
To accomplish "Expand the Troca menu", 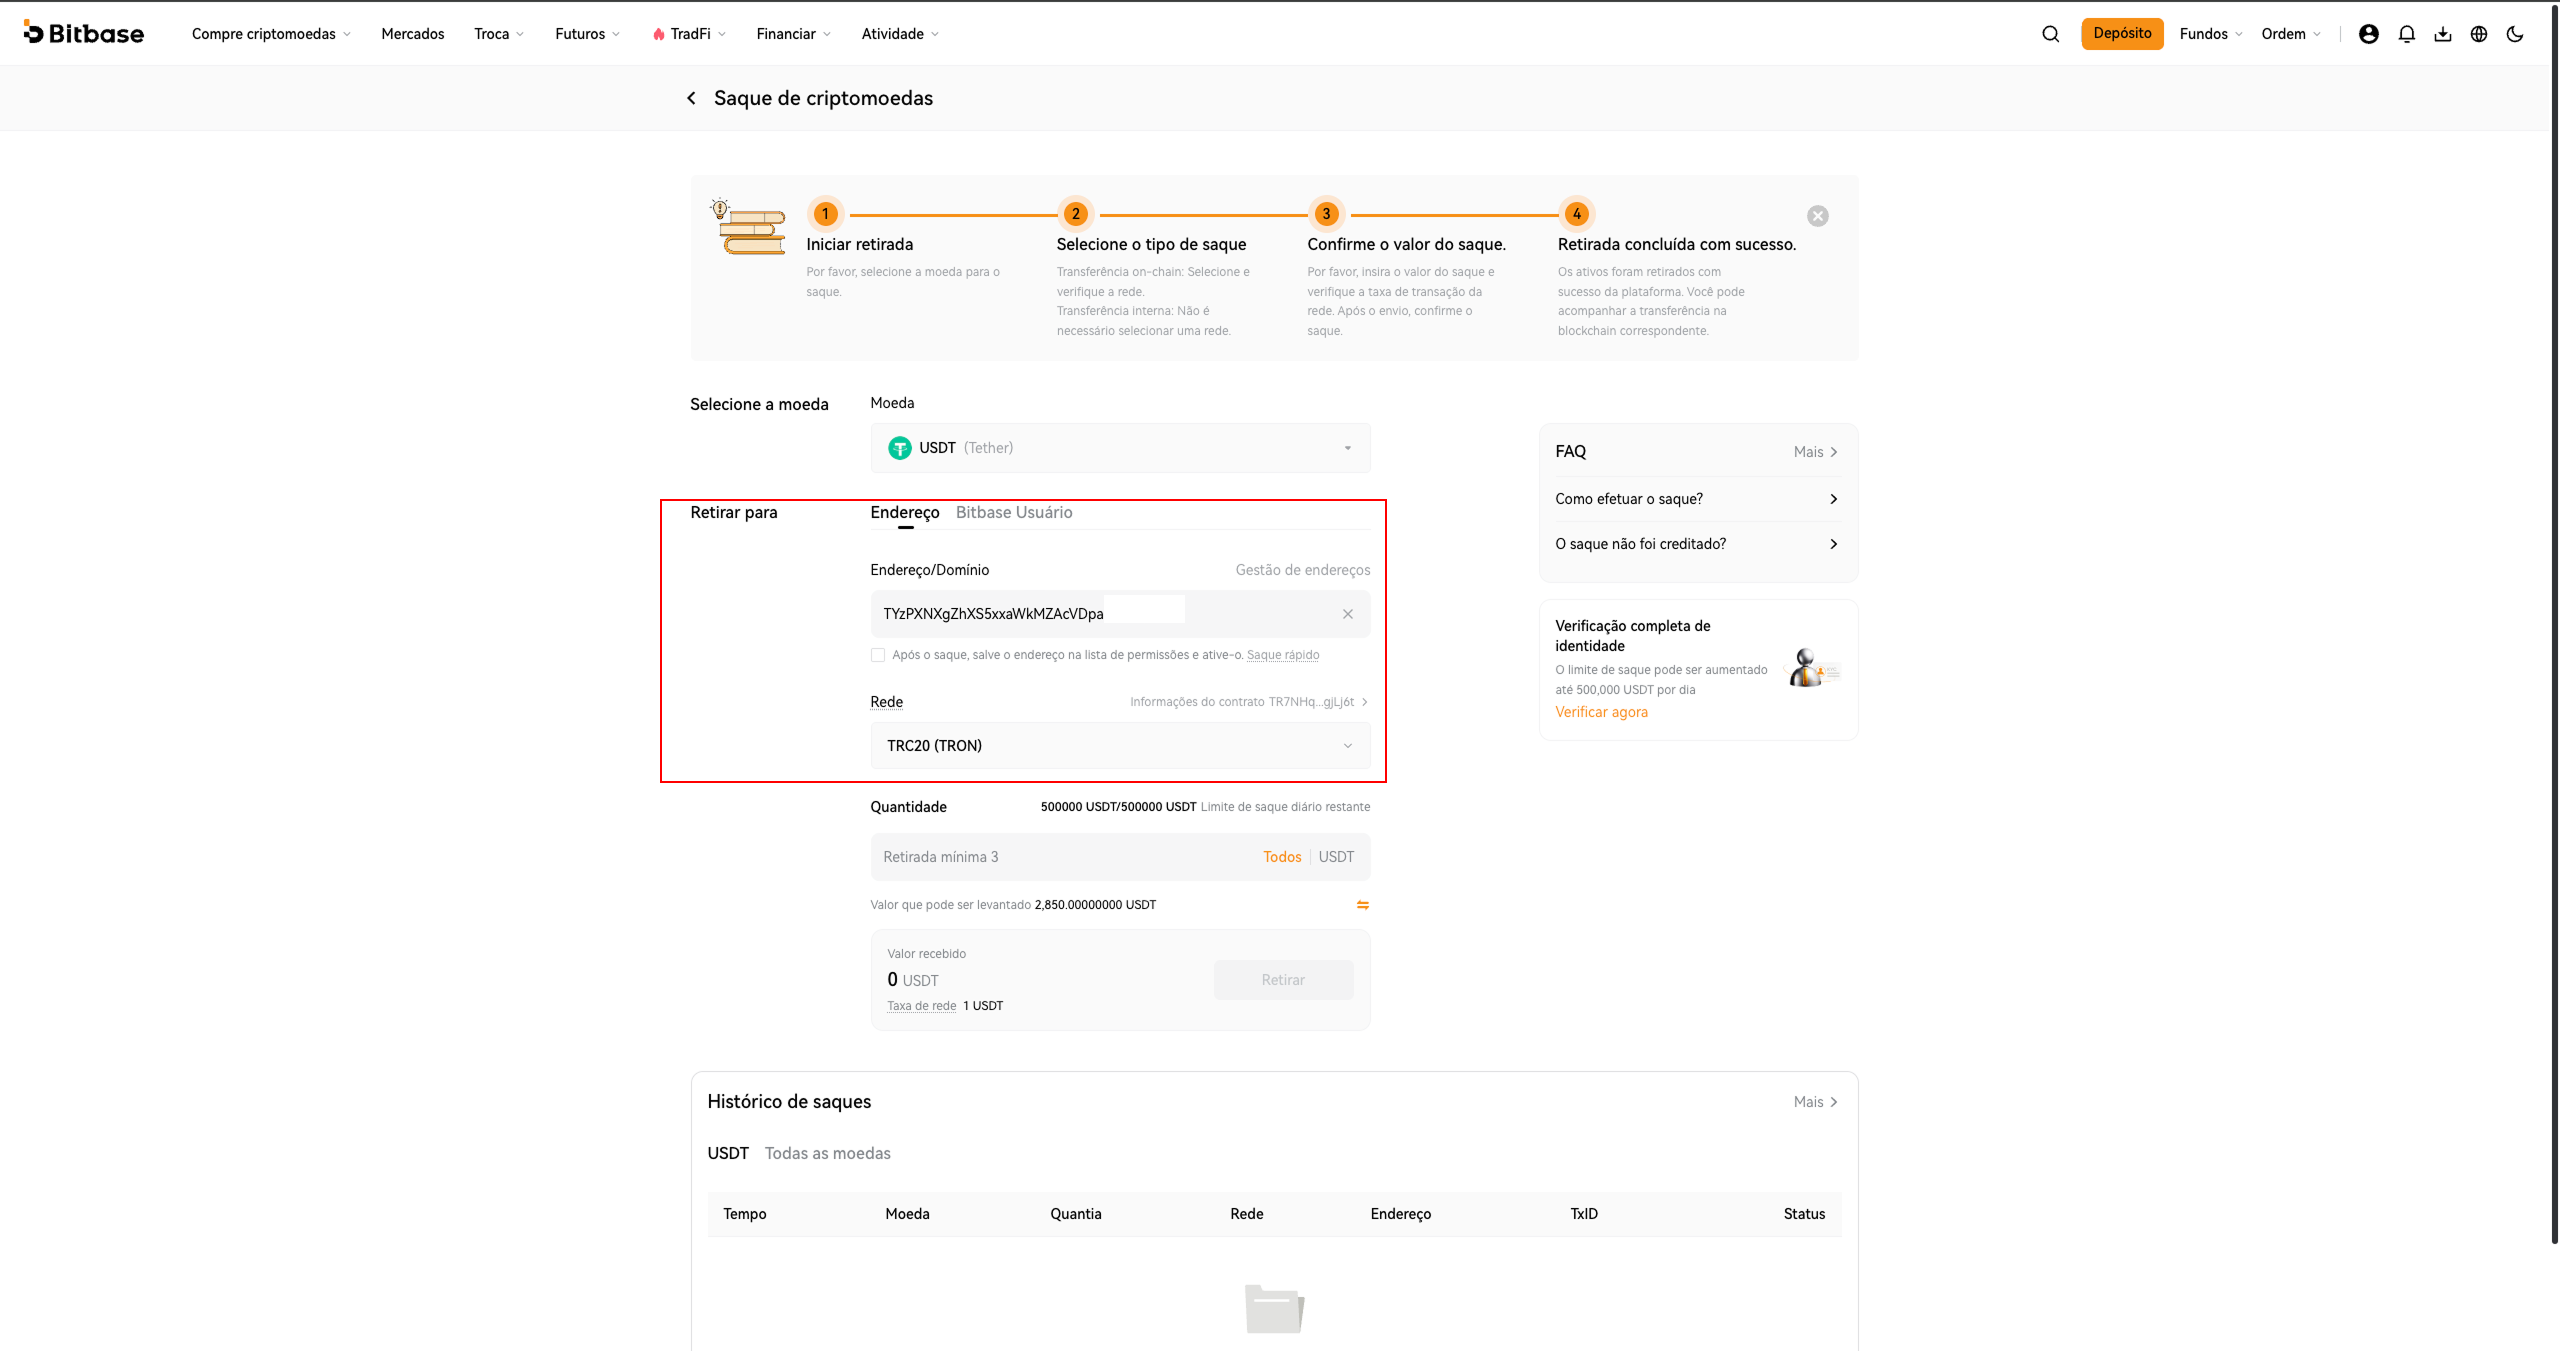I will pyautogui.click(x=498, y=34).
